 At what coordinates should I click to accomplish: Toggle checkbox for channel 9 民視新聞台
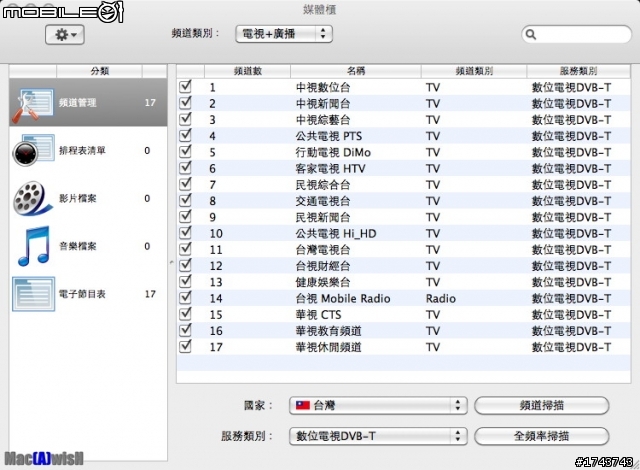click(x=185, y=217)
